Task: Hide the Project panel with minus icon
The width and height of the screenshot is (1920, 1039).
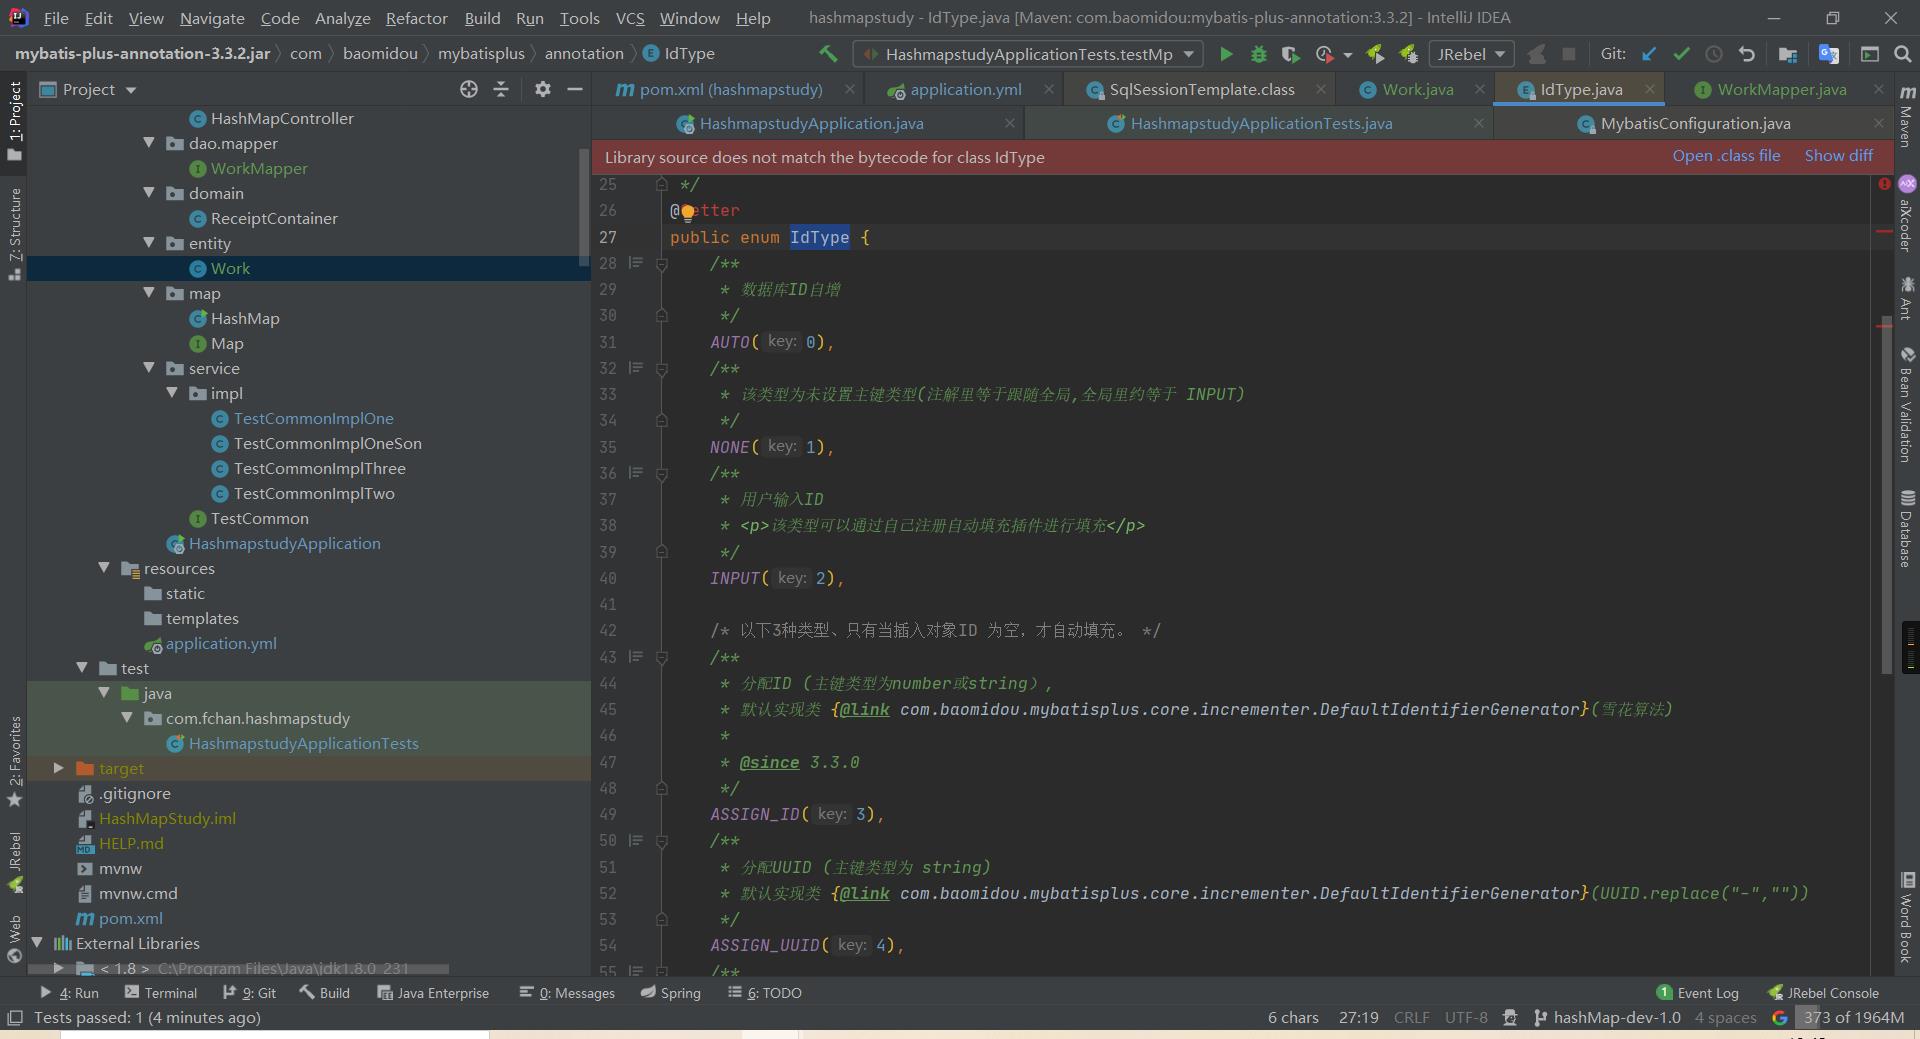Action: tap(575, 89)
